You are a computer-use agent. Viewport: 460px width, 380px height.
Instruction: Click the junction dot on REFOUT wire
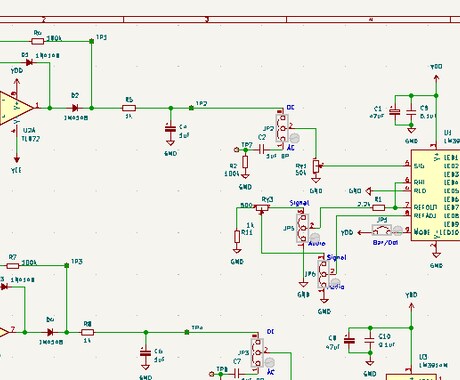click(395, 208)
